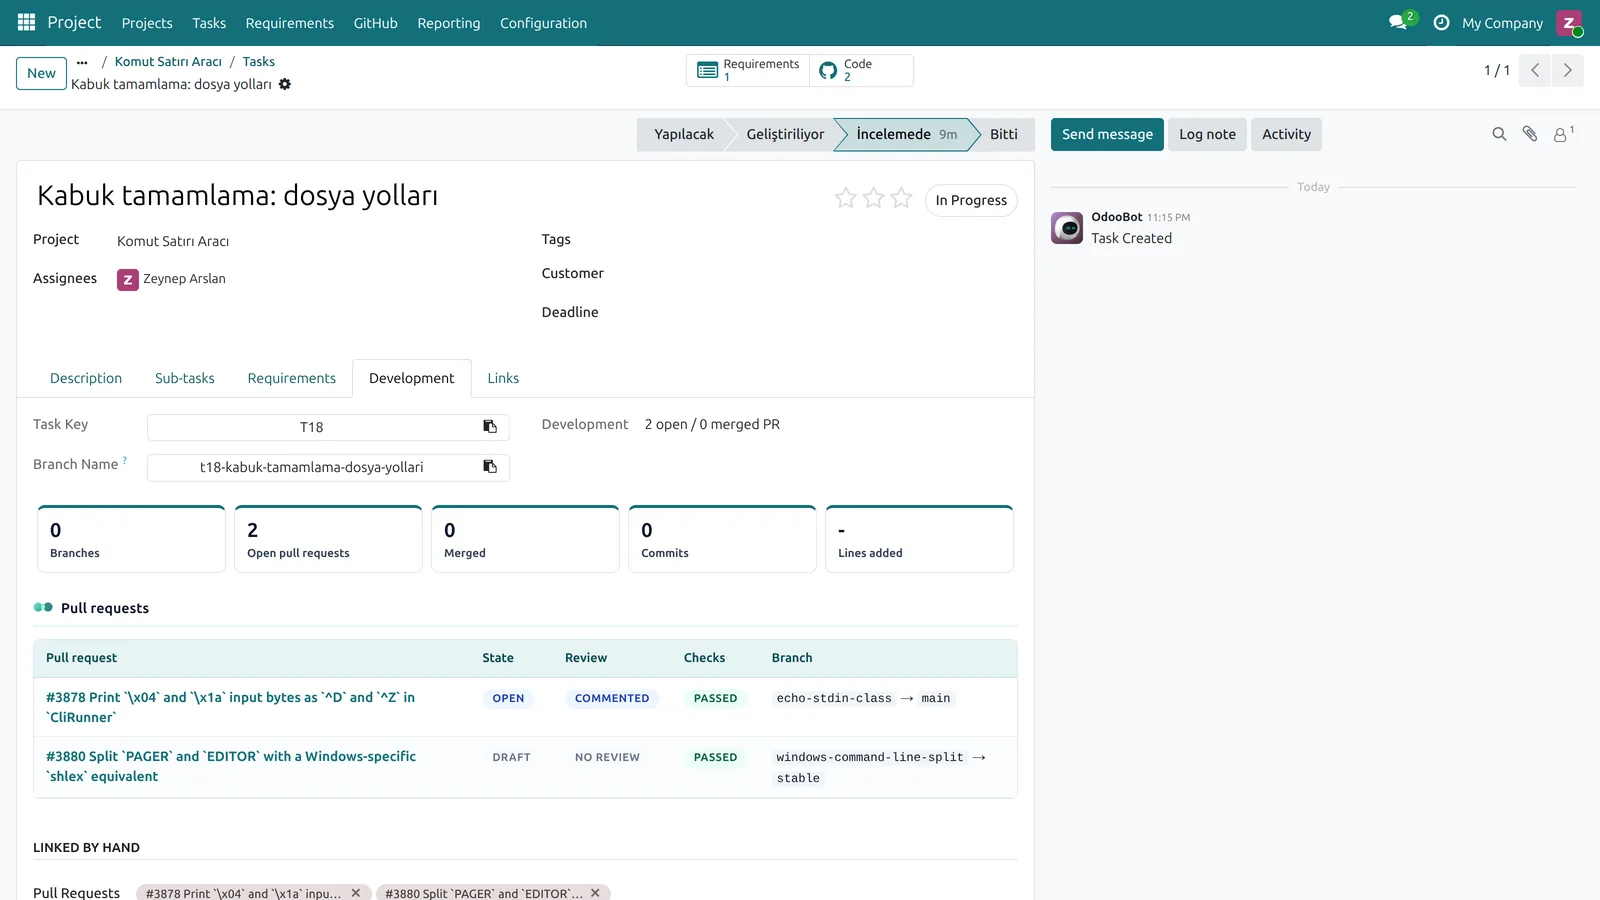Set priority to first star

click(846, 198)
